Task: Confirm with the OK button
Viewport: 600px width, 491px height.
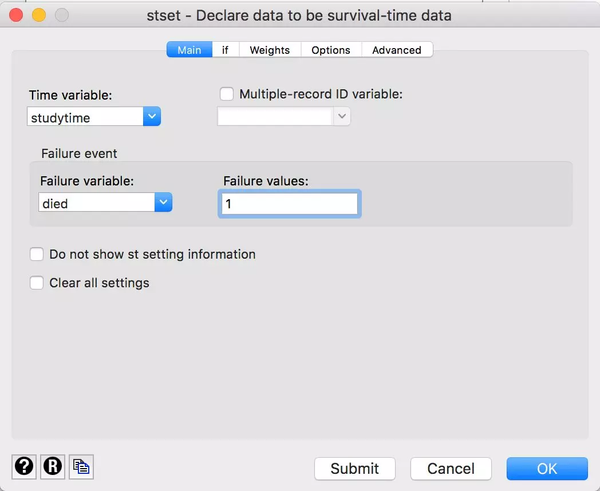Action: pos(547,468)
